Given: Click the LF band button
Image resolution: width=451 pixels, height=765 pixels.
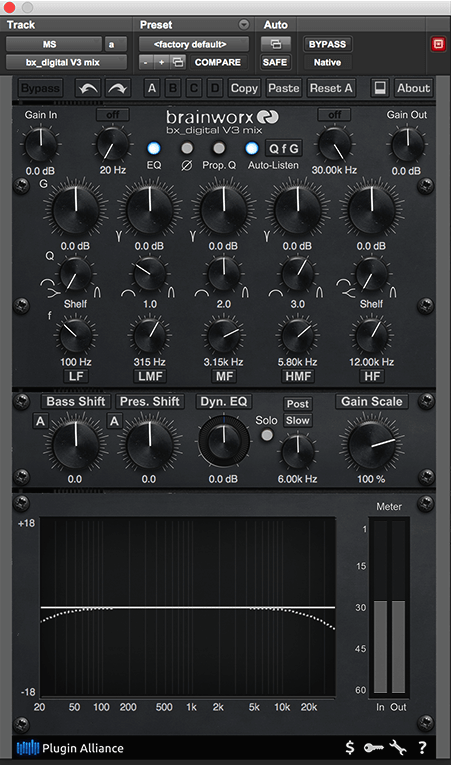Looking at the screenshot, I should pyautogui.click(x=76, y=376).
